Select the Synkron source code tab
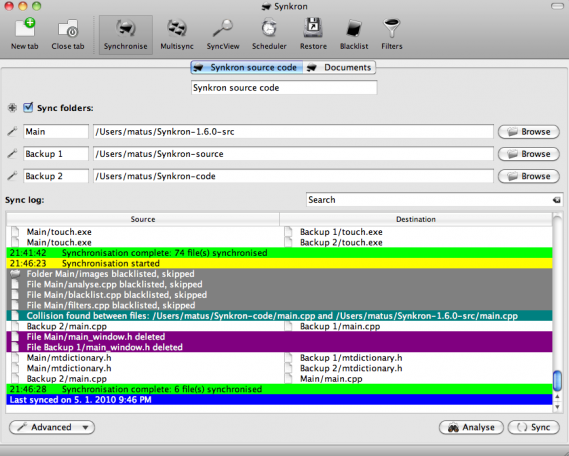This screenshot has height=456, width=569. 247,67
